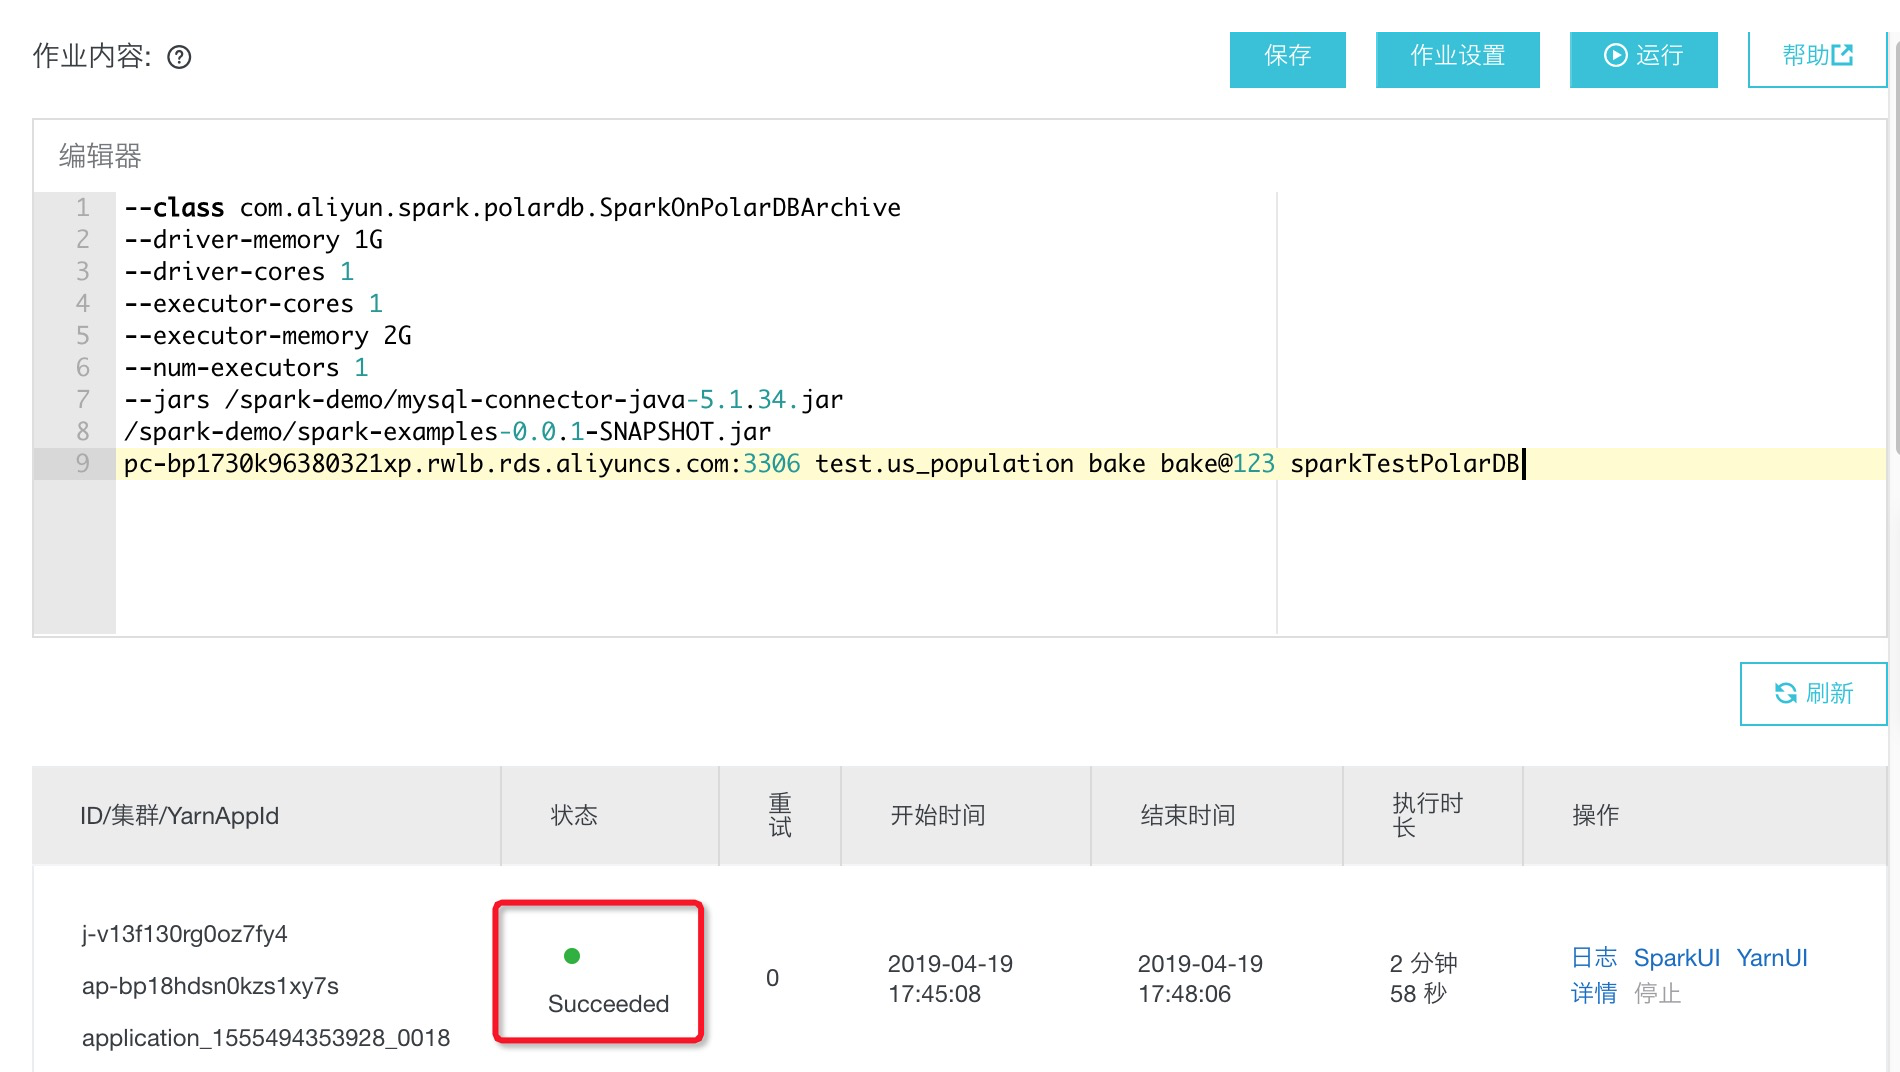Open the YarnUI link
Viewport: 1900px width, 1072px height.
coord(1771,958)
